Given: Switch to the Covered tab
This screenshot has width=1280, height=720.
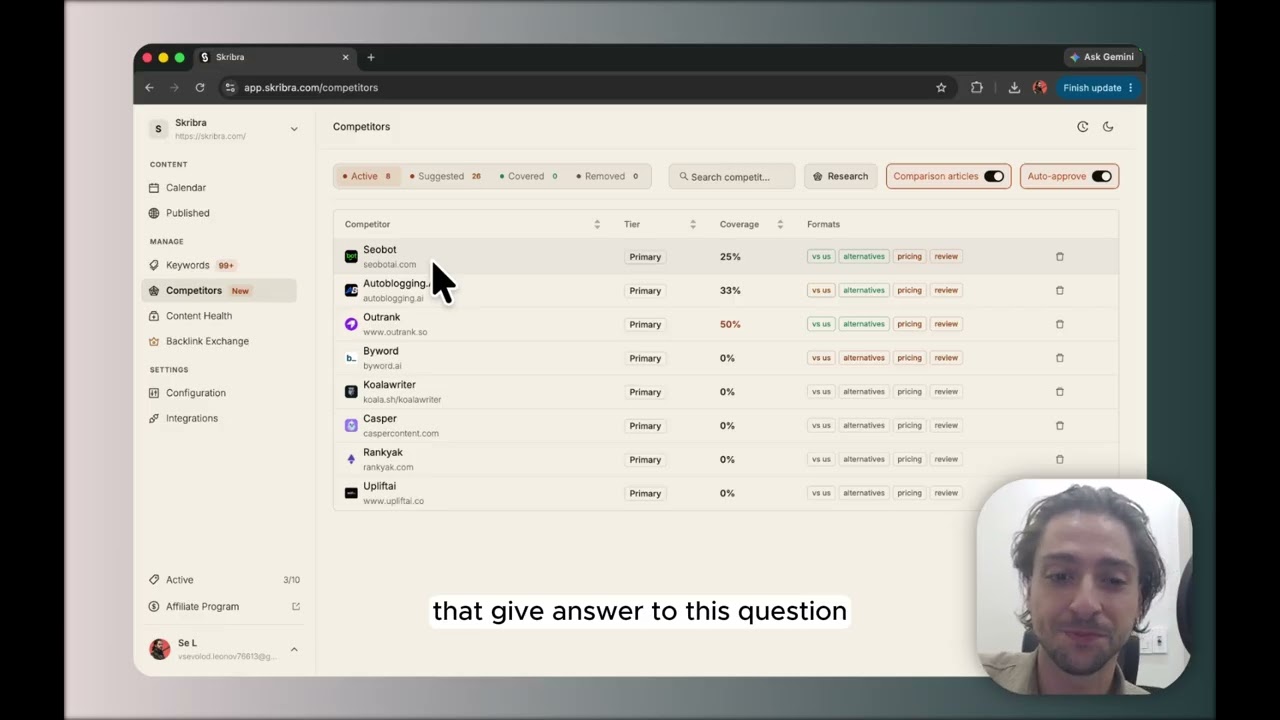Looking at the screenshot, I should (528, 177).
